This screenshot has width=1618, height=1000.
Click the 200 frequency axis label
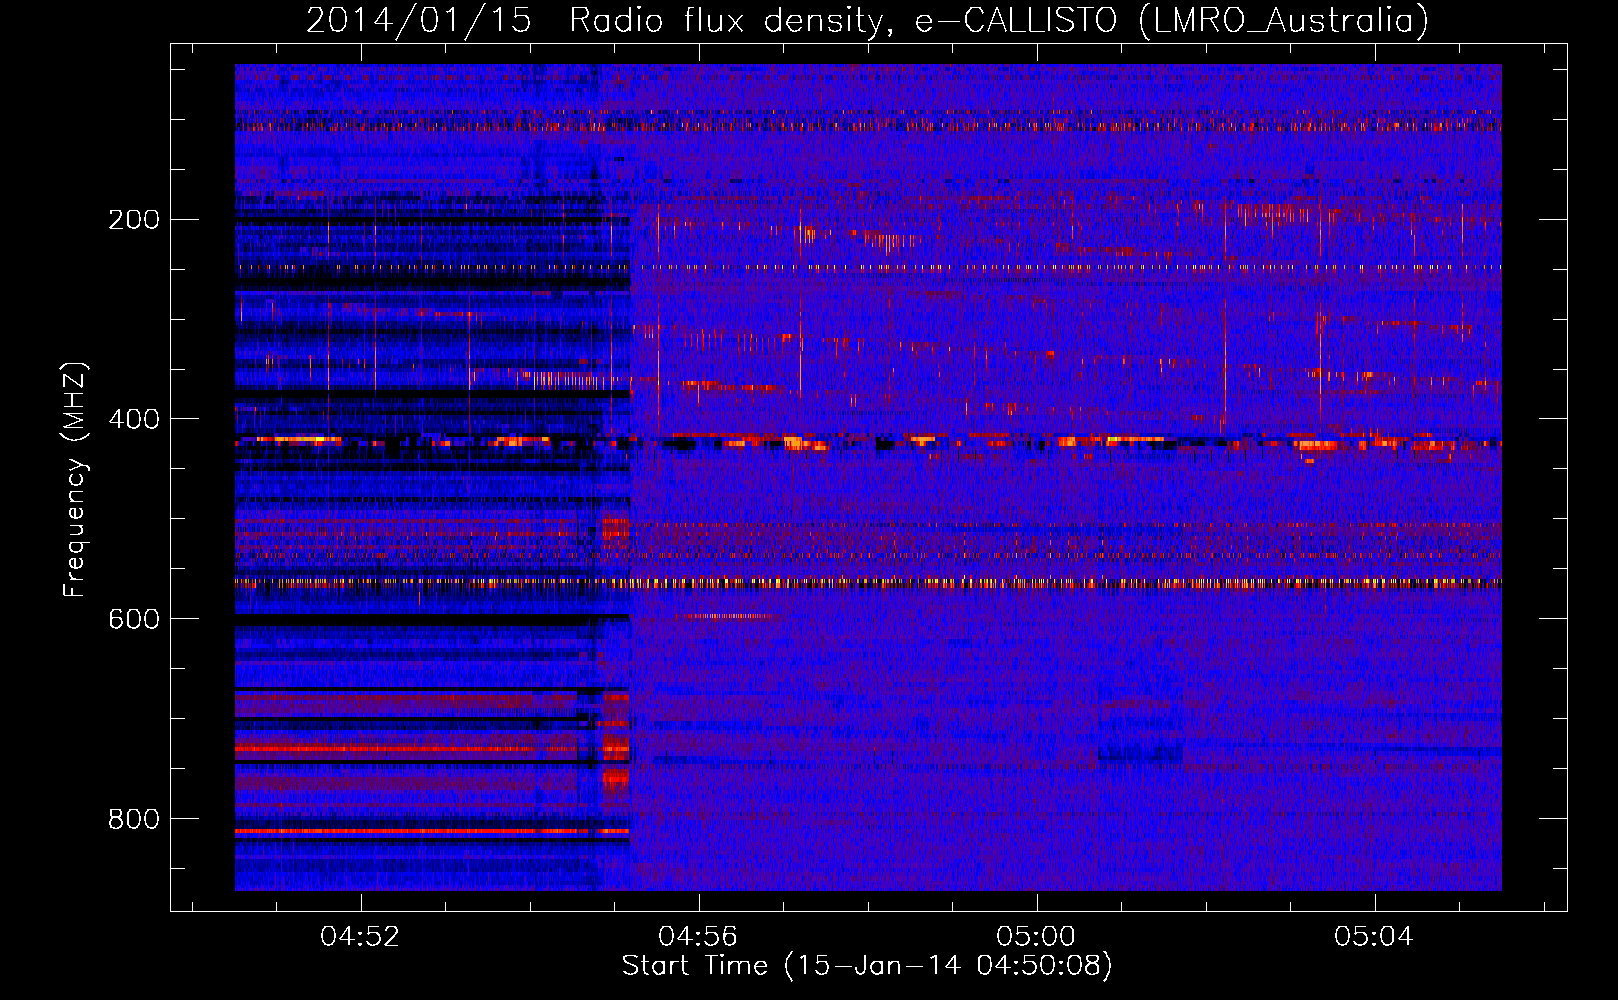pyautogui.click(x=133, y=220)
